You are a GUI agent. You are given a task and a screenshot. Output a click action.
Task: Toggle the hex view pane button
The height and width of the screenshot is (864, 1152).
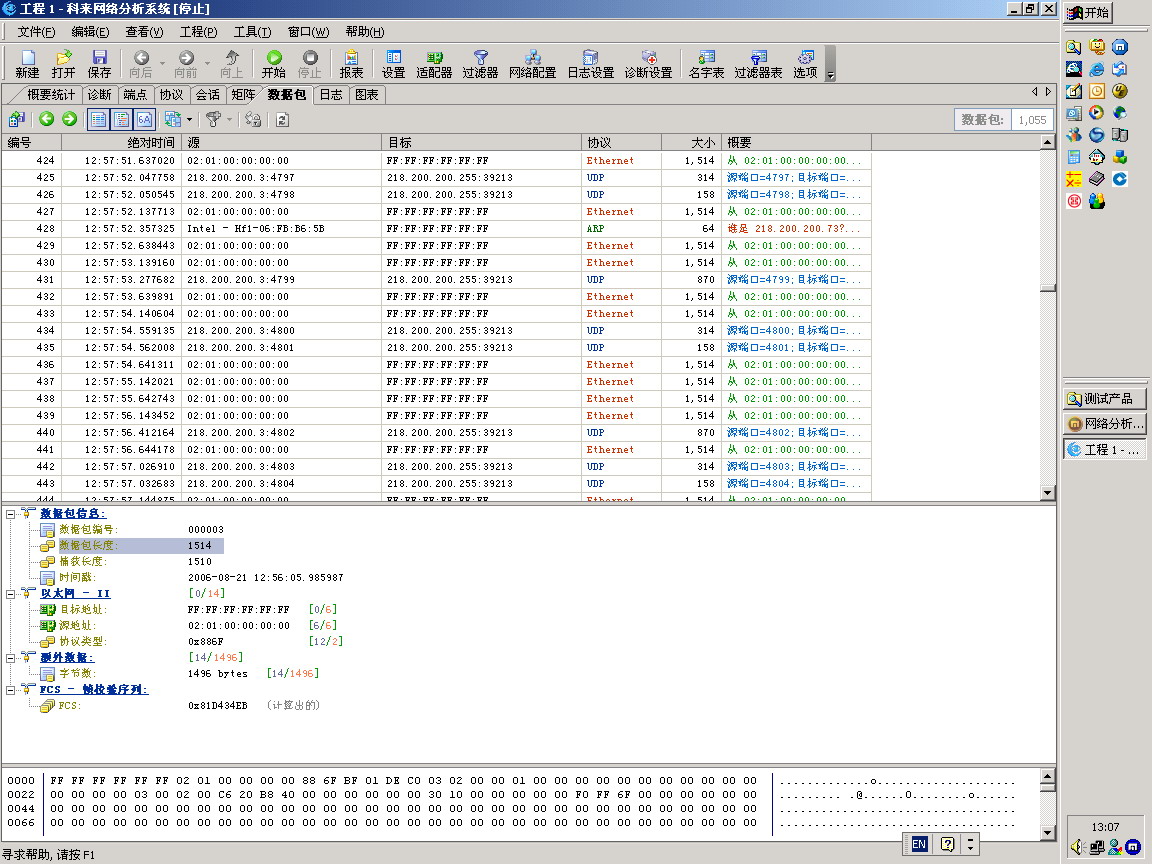click(x=144, y=119)
